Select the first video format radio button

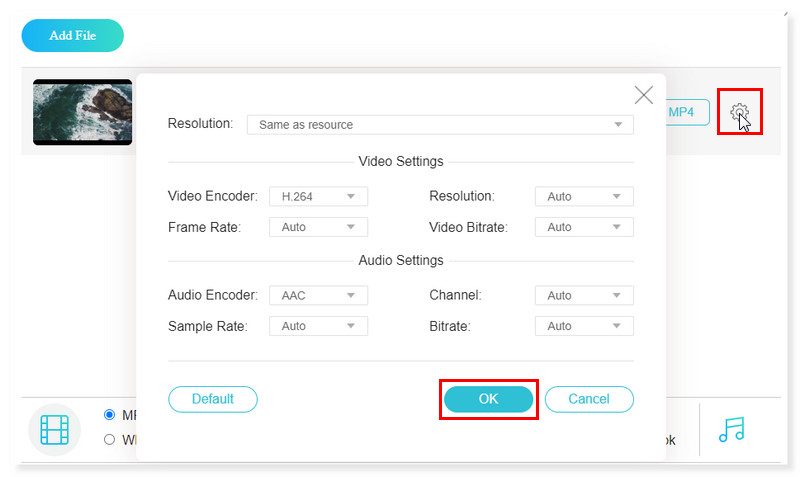pyautogui.click(x=110, y=415)
